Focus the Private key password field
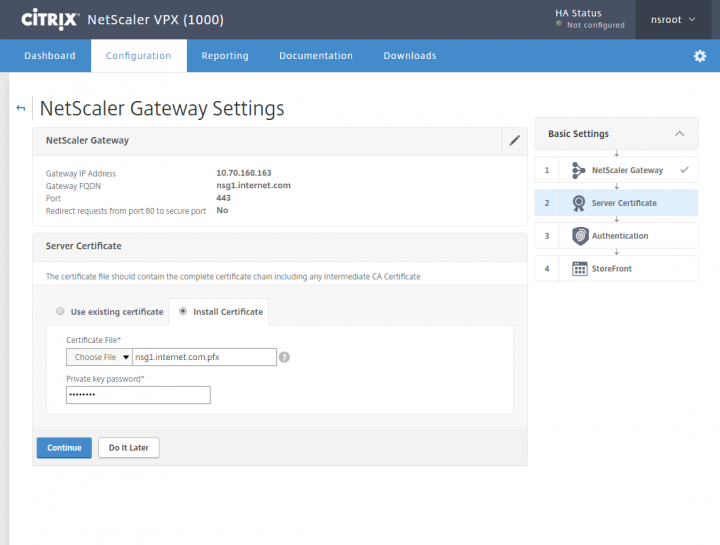 point(138,395)
